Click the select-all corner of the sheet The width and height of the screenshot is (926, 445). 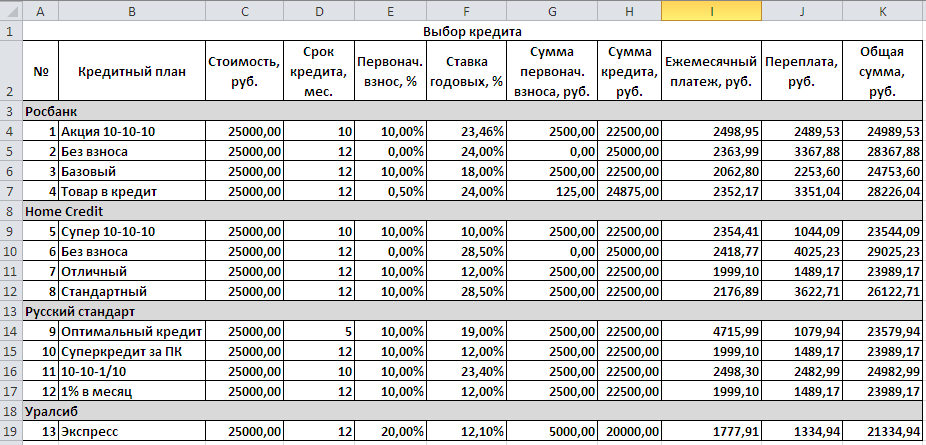(11, 10)
